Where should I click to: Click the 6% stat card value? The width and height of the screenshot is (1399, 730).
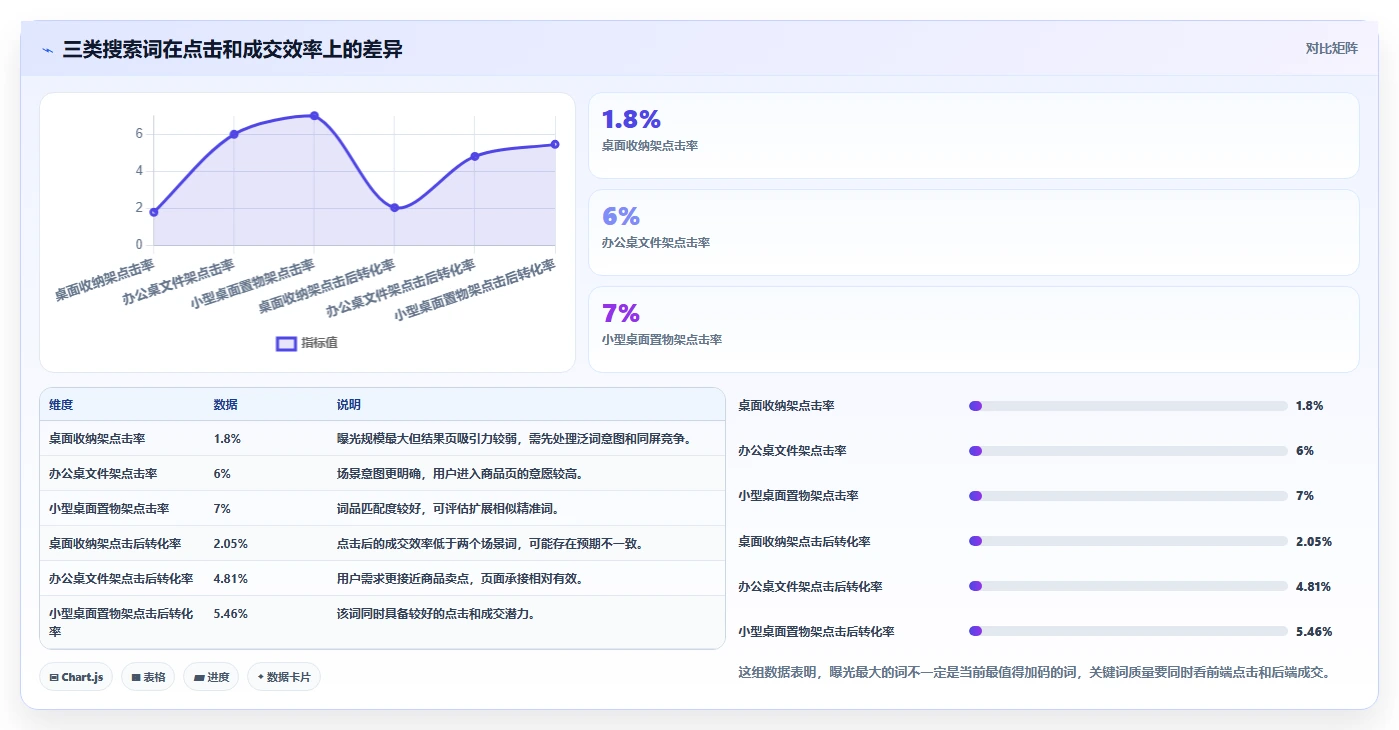pos(621,216)
